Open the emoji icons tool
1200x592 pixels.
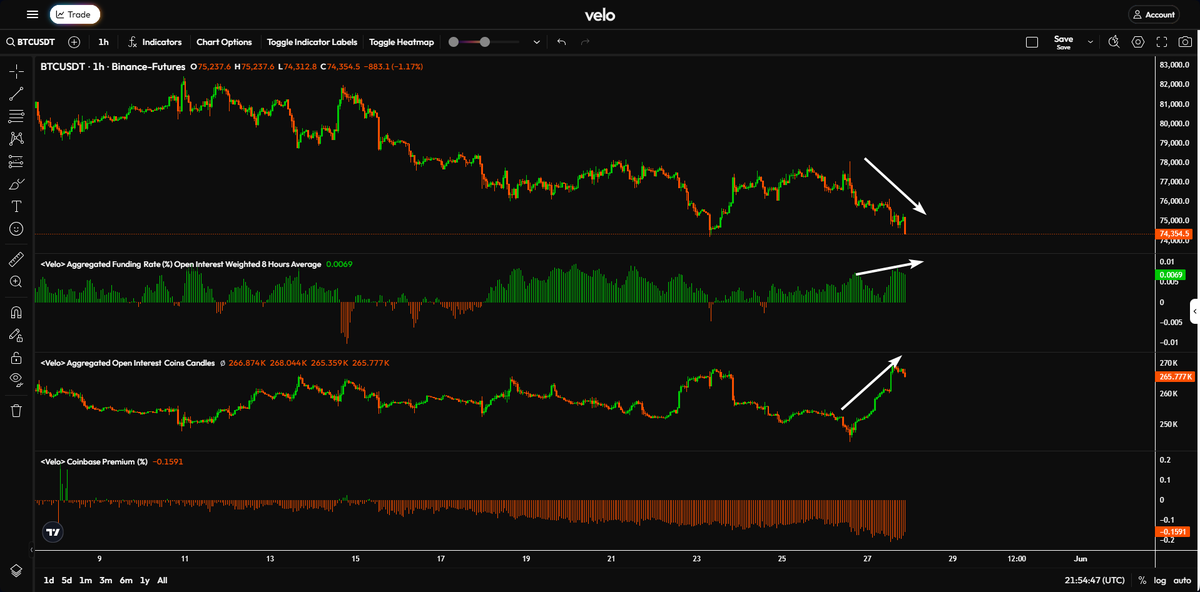[16, 229]
